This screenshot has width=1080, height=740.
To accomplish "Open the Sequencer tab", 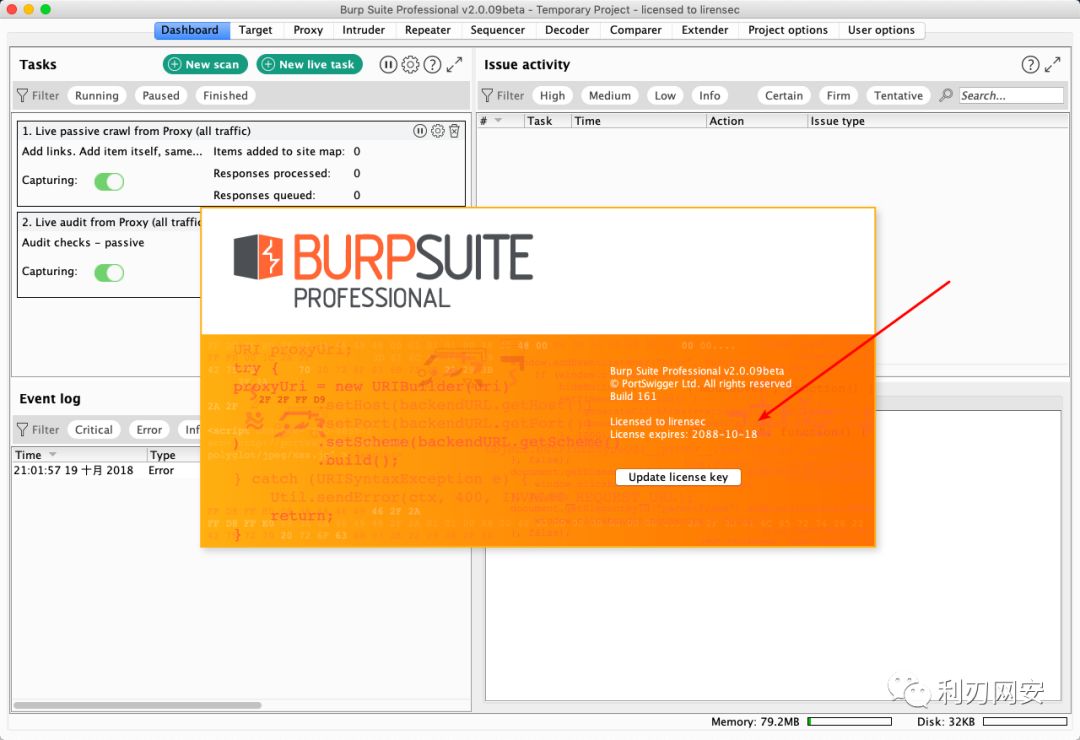I will point(497,30).
